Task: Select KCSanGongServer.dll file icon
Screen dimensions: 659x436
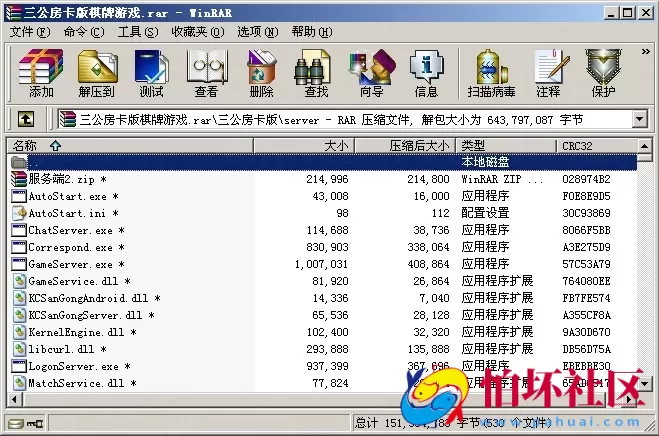Action: click(x=19, y=315)
